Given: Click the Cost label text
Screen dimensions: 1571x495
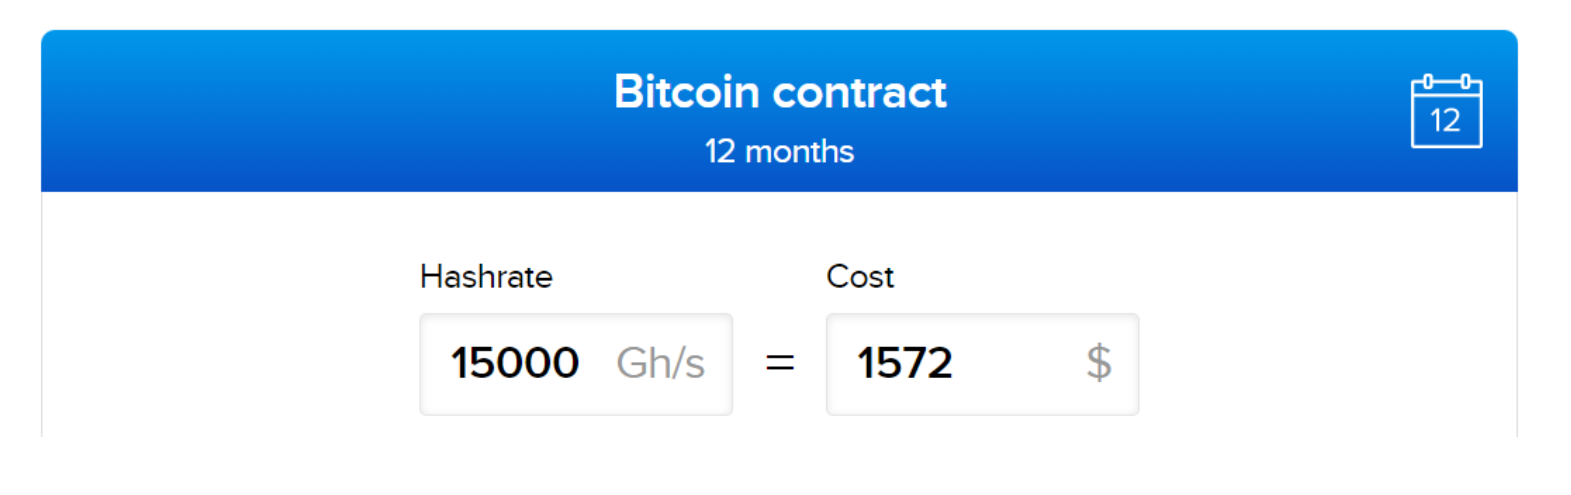Looking at the screenshot, I should coord(860,277).
